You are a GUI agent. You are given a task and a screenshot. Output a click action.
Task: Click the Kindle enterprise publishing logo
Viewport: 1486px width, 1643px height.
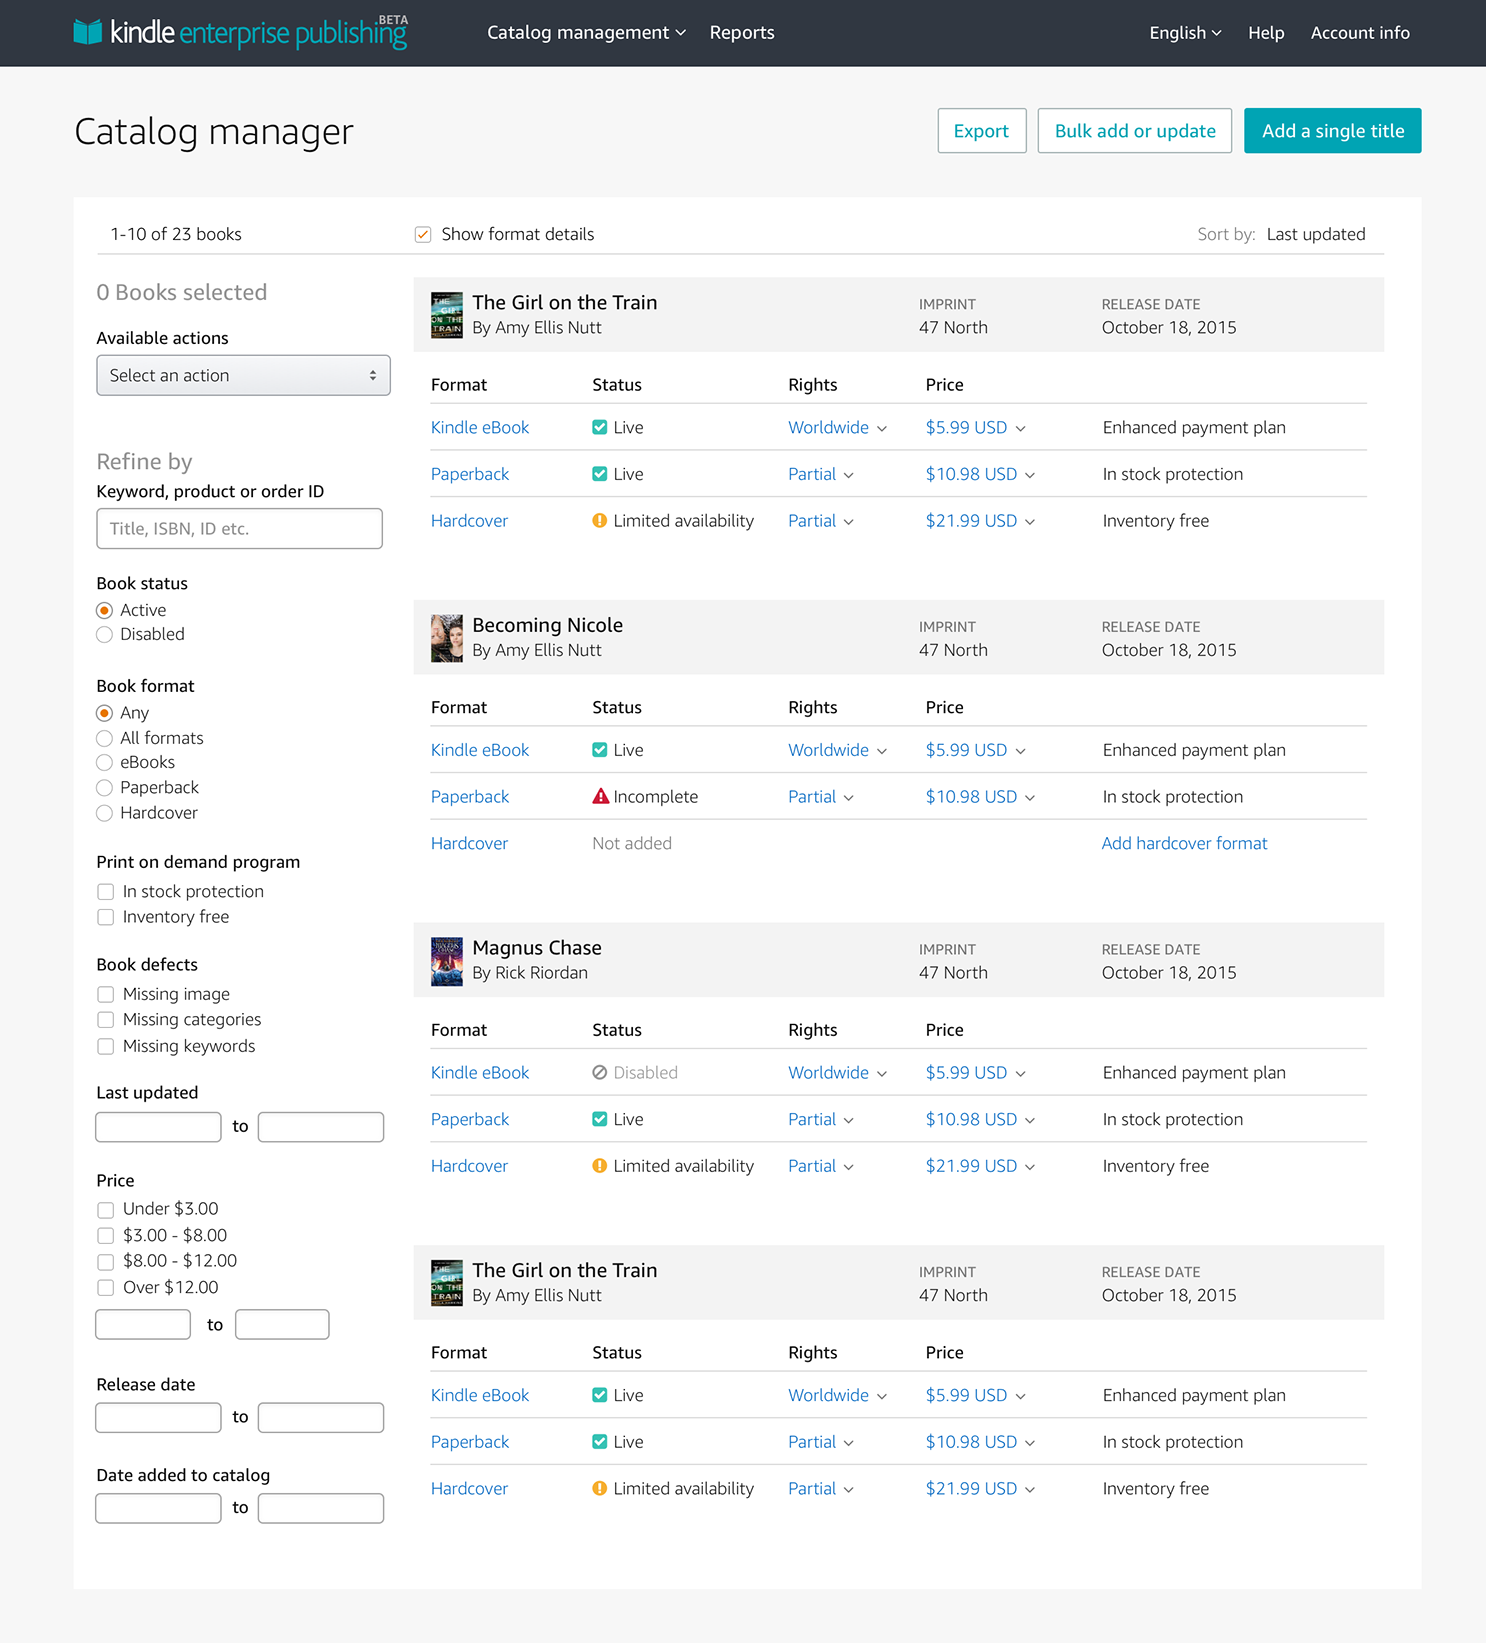pyautogui.click(x=240, y=33)
